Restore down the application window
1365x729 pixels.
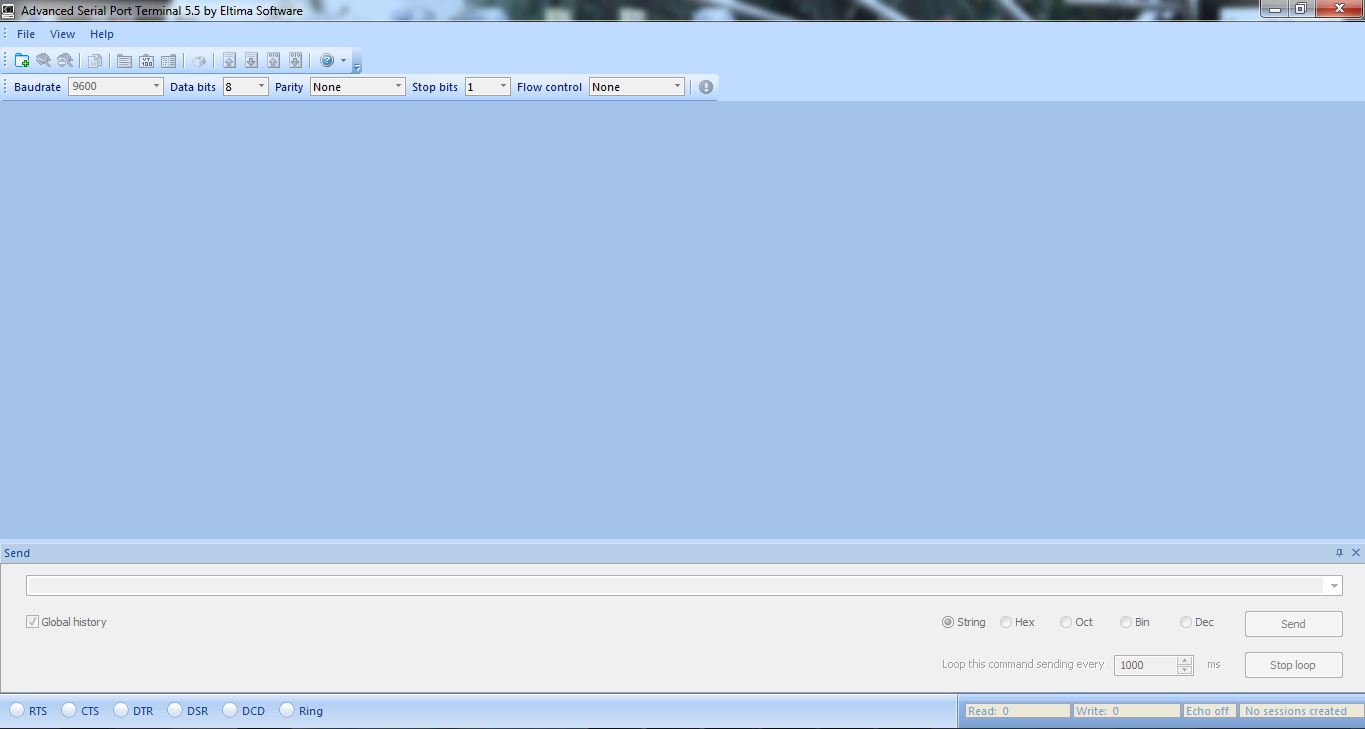[x=1301, y=9]
